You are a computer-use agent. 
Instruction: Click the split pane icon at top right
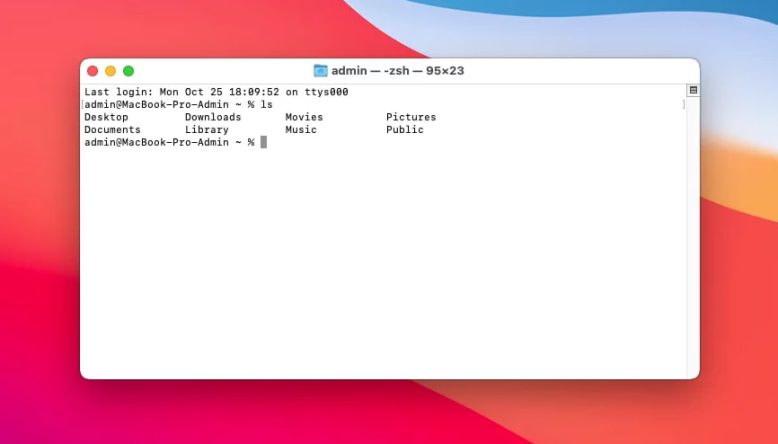click(693, 91)
